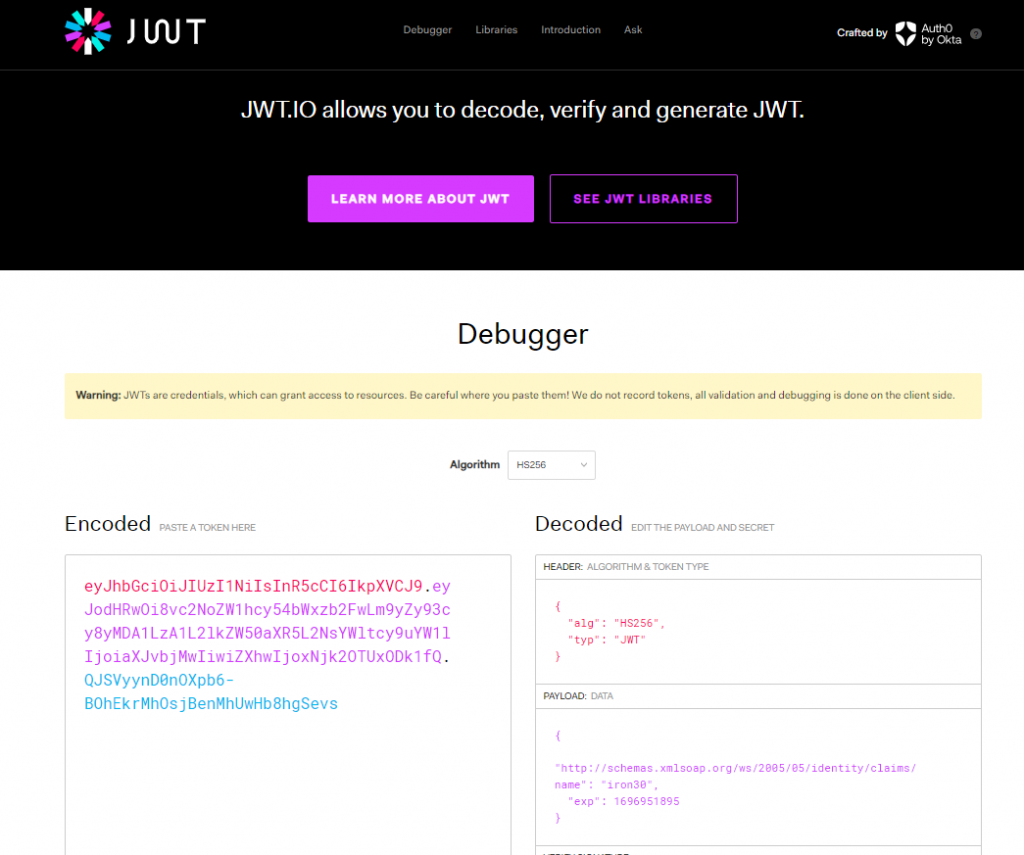Image resolution: width=1024 pixels, height=855 pixels.
Task: Click the help question mark icon
Action: tap(976, 34)
